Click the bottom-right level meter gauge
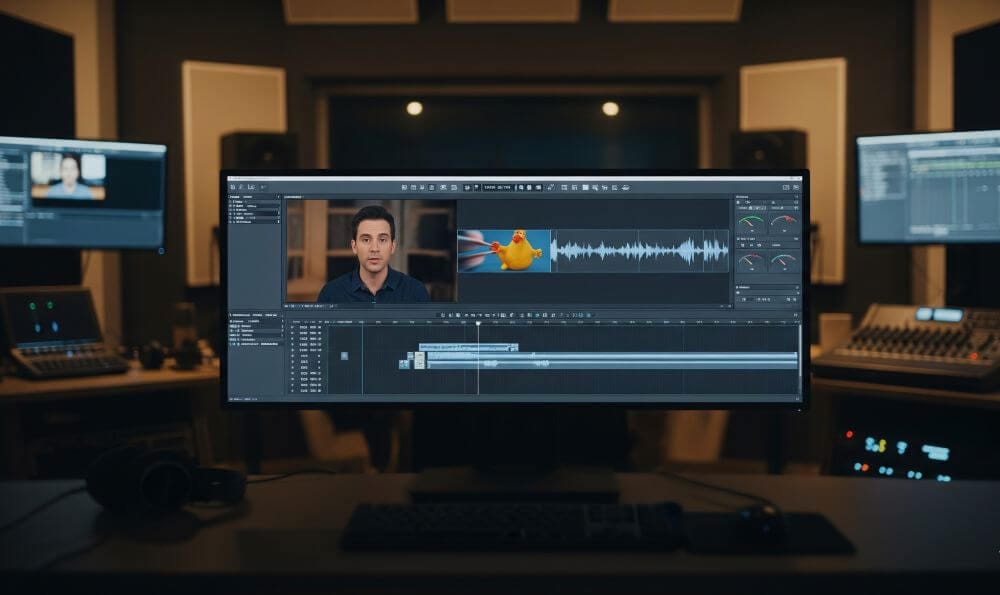The height and width of the screenshot is (595, 1000). pos(783,262)
